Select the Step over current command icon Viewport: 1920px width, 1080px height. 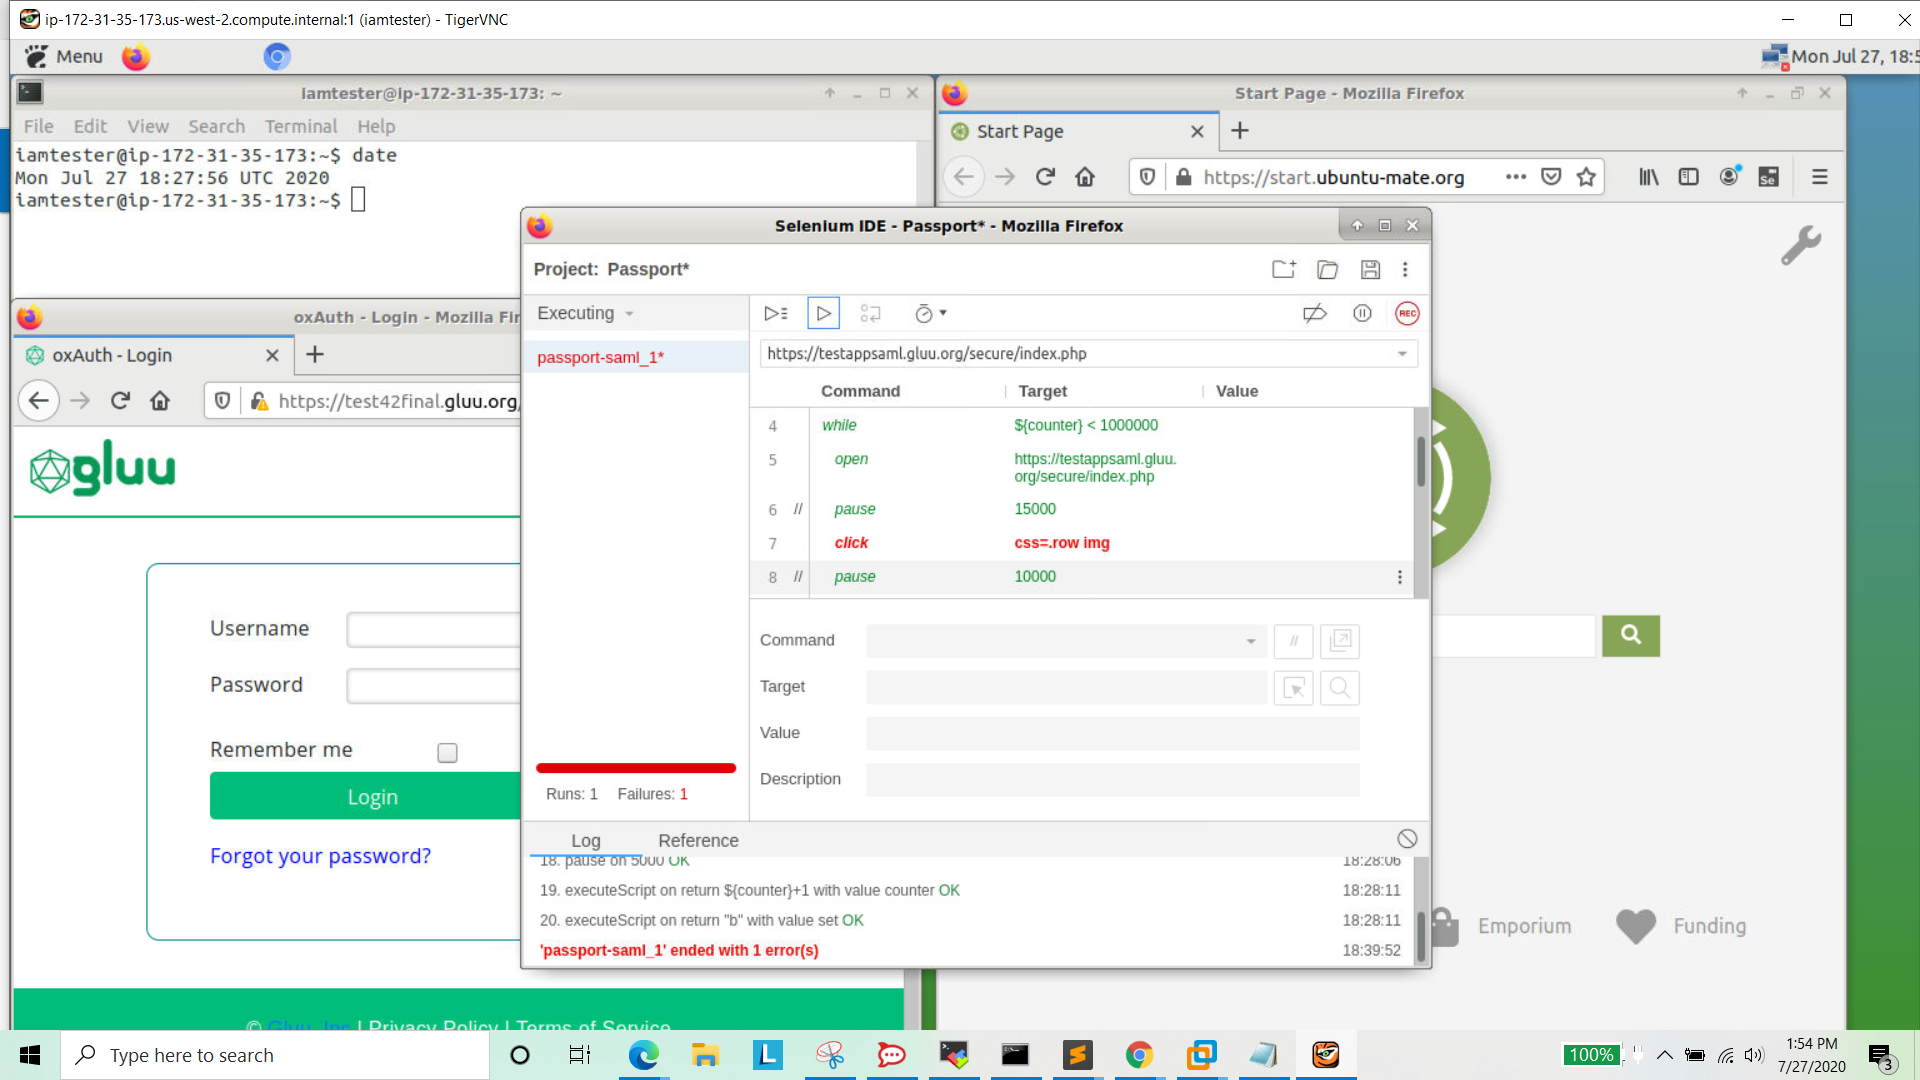(871, 313)
